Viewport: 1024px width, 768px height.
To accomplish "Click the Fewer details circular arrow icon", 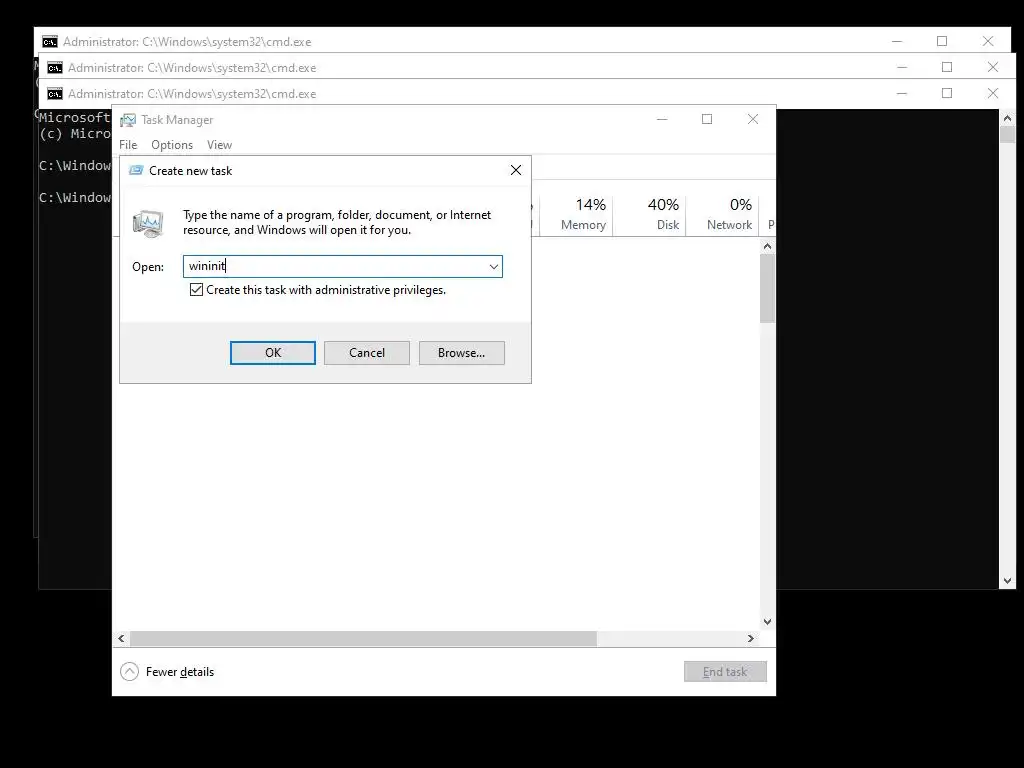I will pos(129,671).
